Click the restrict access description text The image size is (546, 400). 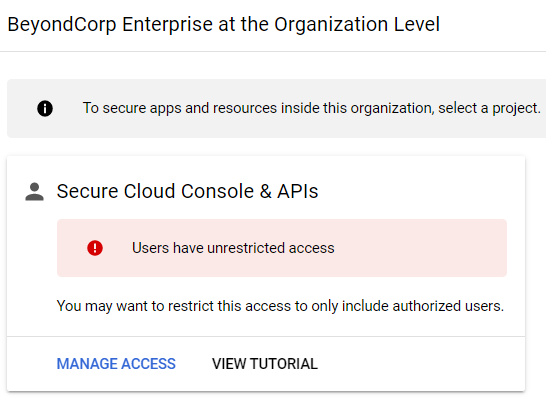tap(280, 306)
